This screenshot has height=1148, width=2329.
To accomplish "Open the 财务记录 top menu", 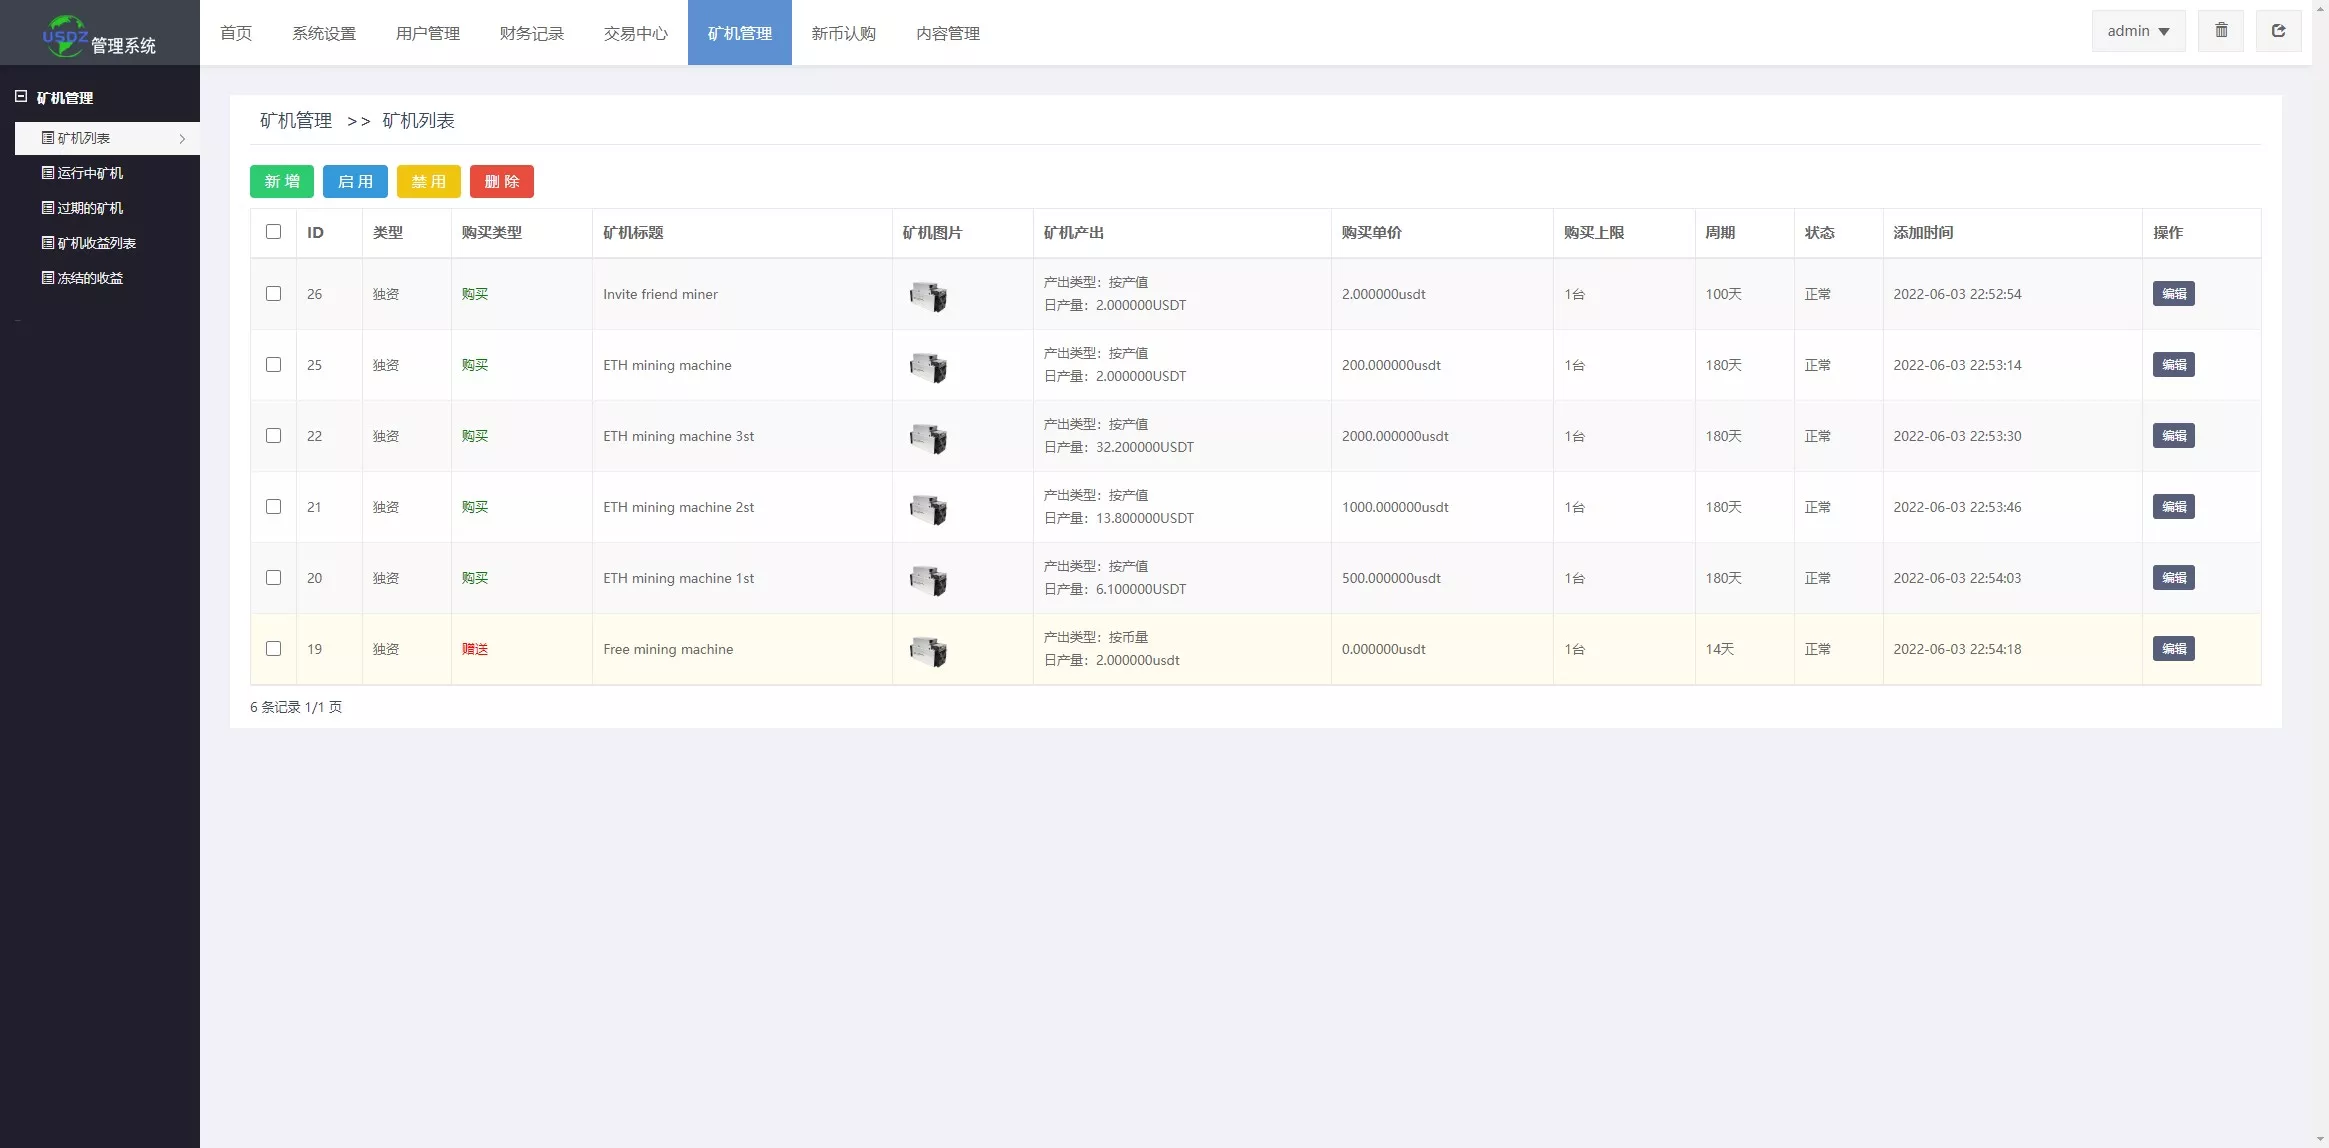I will pyautogui.click(x=531, y=33).
